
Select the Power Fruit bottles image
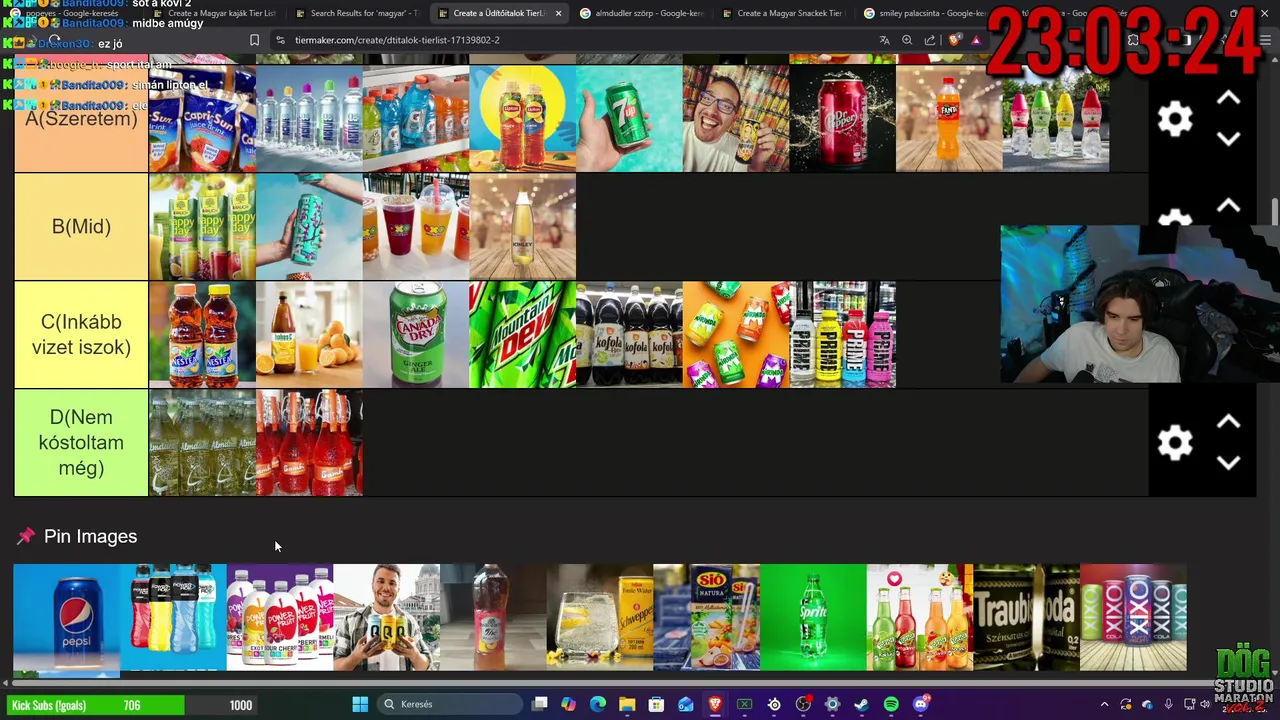279,617
